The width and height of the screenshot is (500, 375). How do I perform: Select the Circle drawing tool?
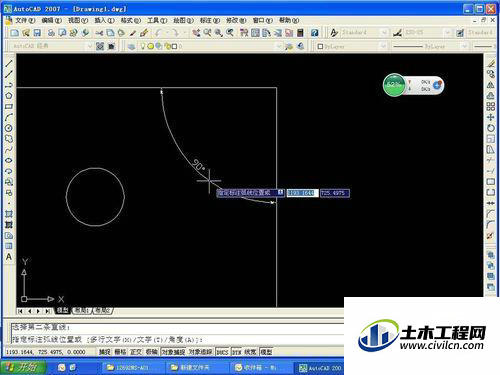point(9,128)
